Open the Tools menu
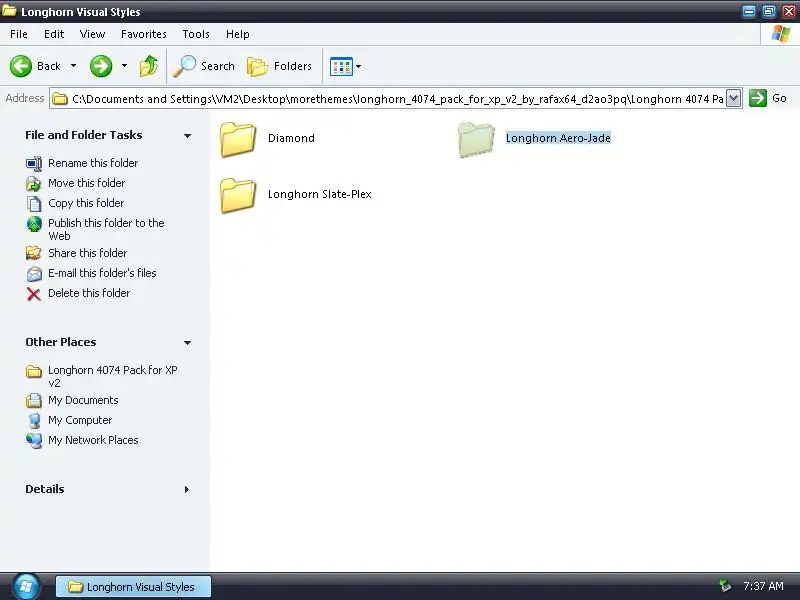 (x=196, y=34)
